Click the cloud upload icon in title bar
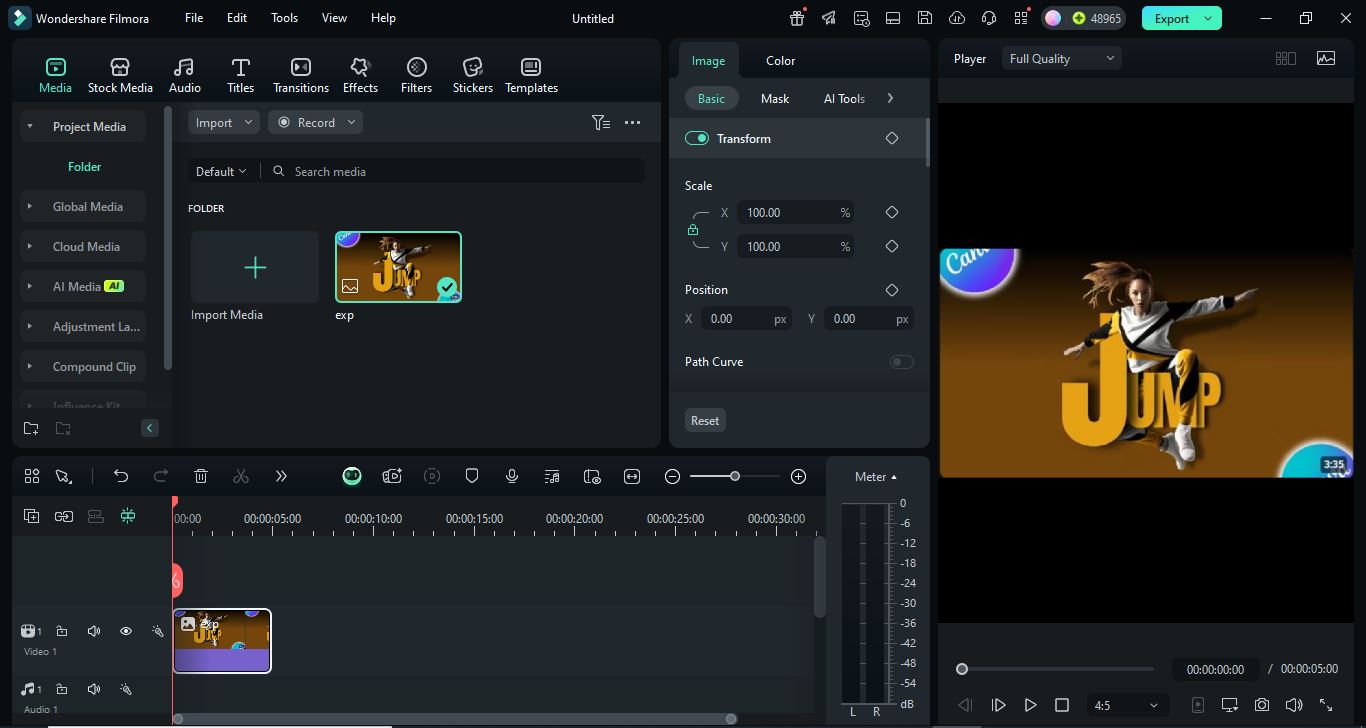Screen dimensions: 1366x728 (x=957, y=18)
